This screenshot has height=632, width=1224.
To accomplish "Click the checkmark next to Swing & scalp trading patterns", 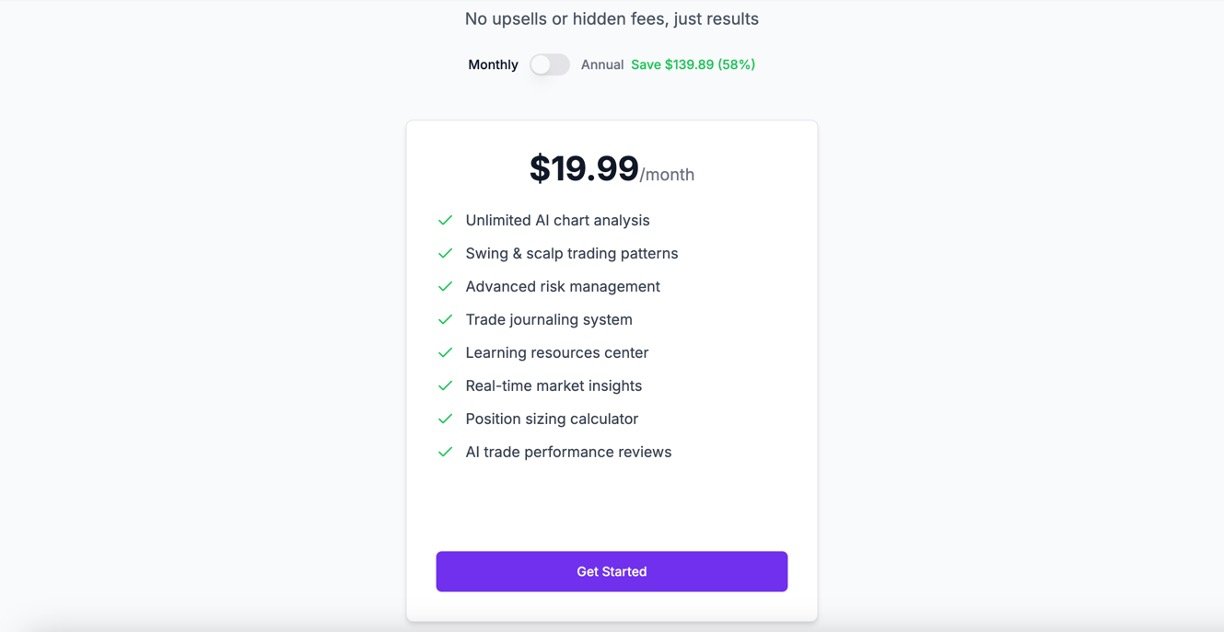I will click(445, 253).
